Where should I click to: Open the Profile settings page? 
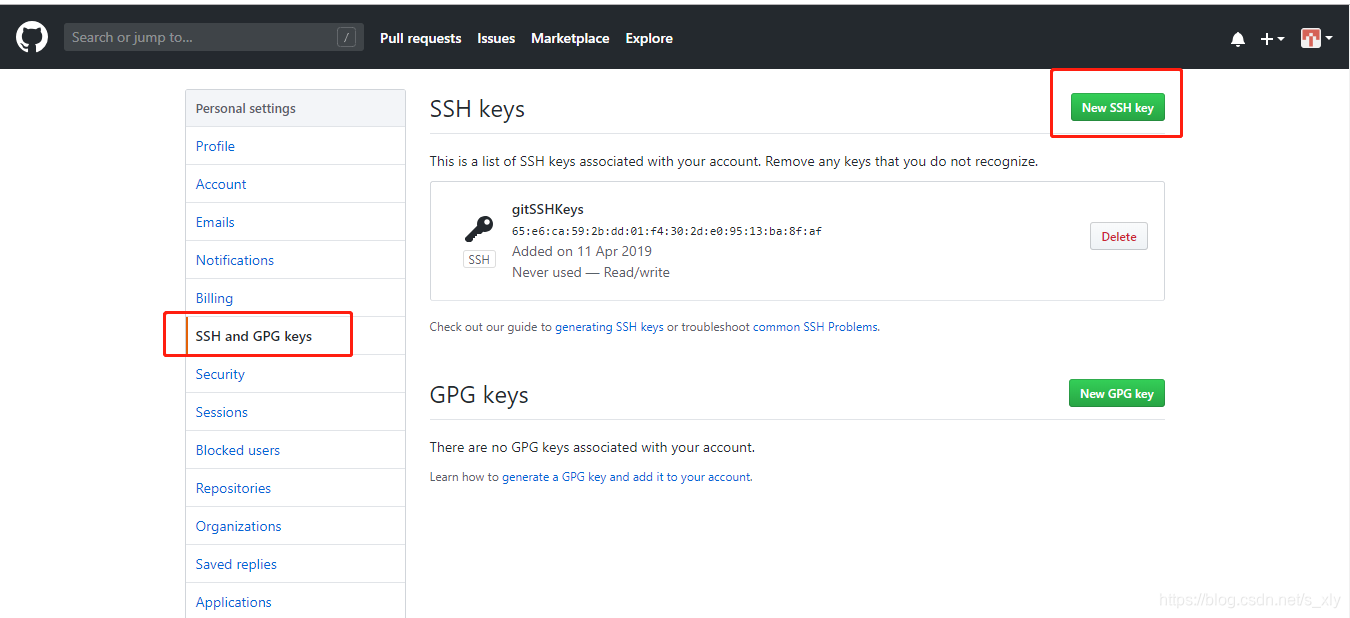(x=295, y=146)
